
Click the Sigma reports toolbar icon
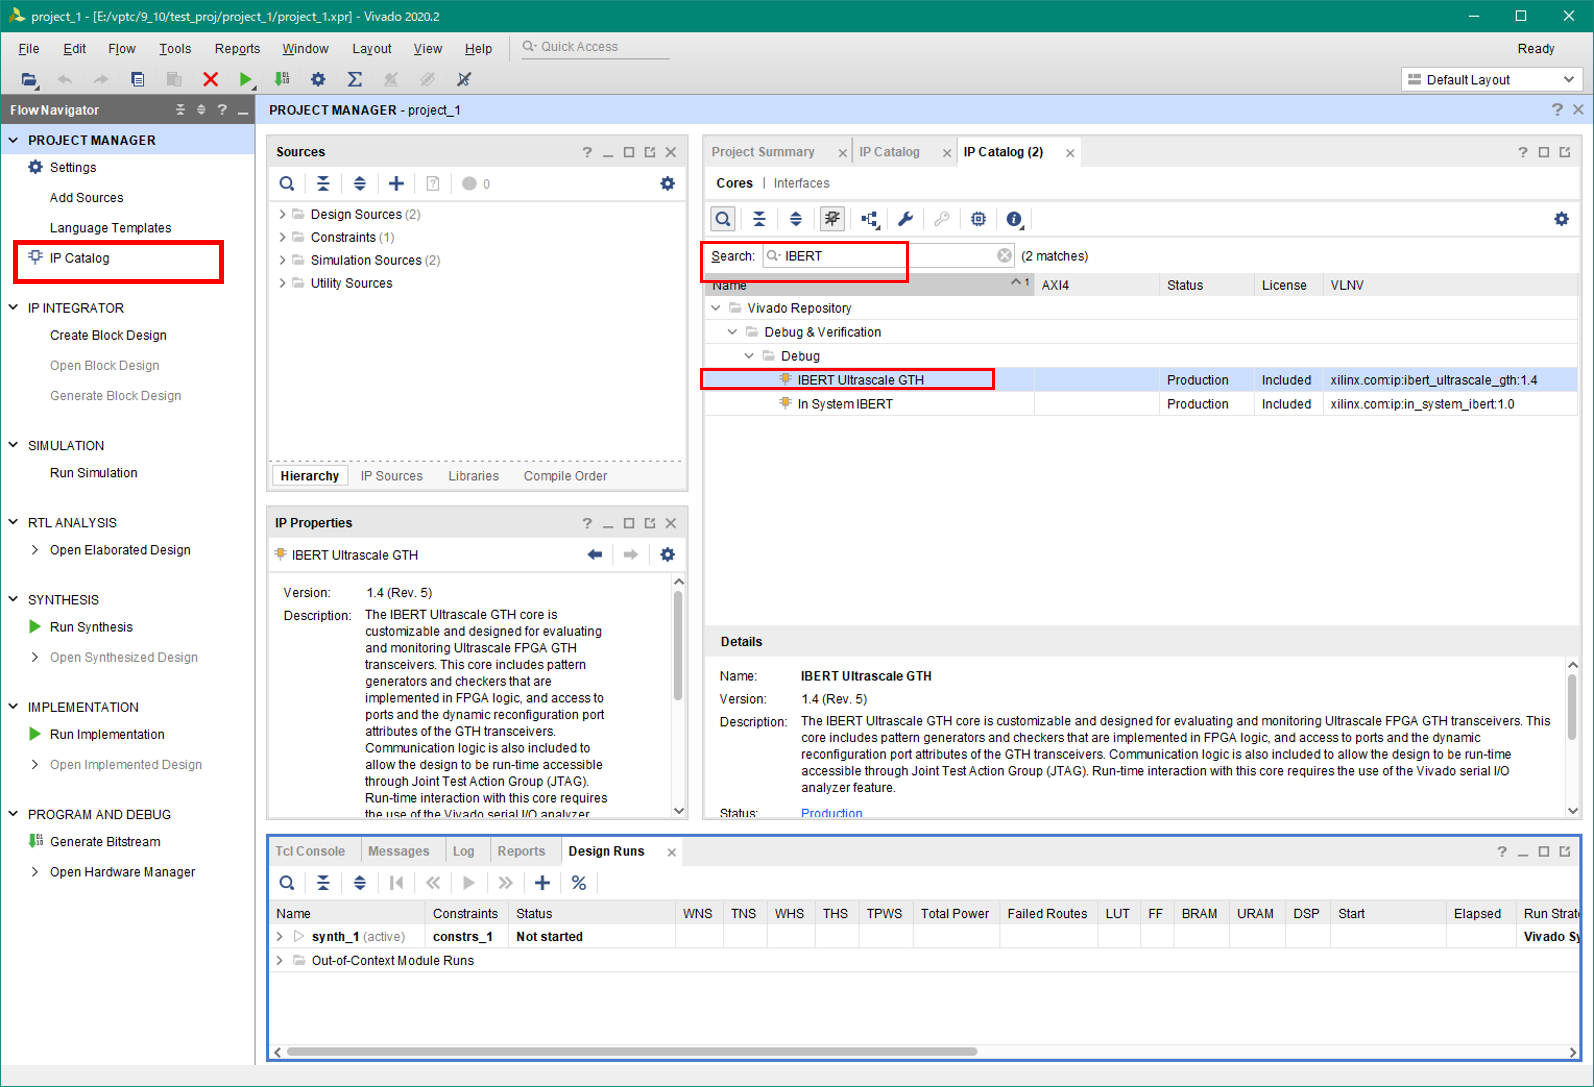pyautogui.click(x=354, y=79)
